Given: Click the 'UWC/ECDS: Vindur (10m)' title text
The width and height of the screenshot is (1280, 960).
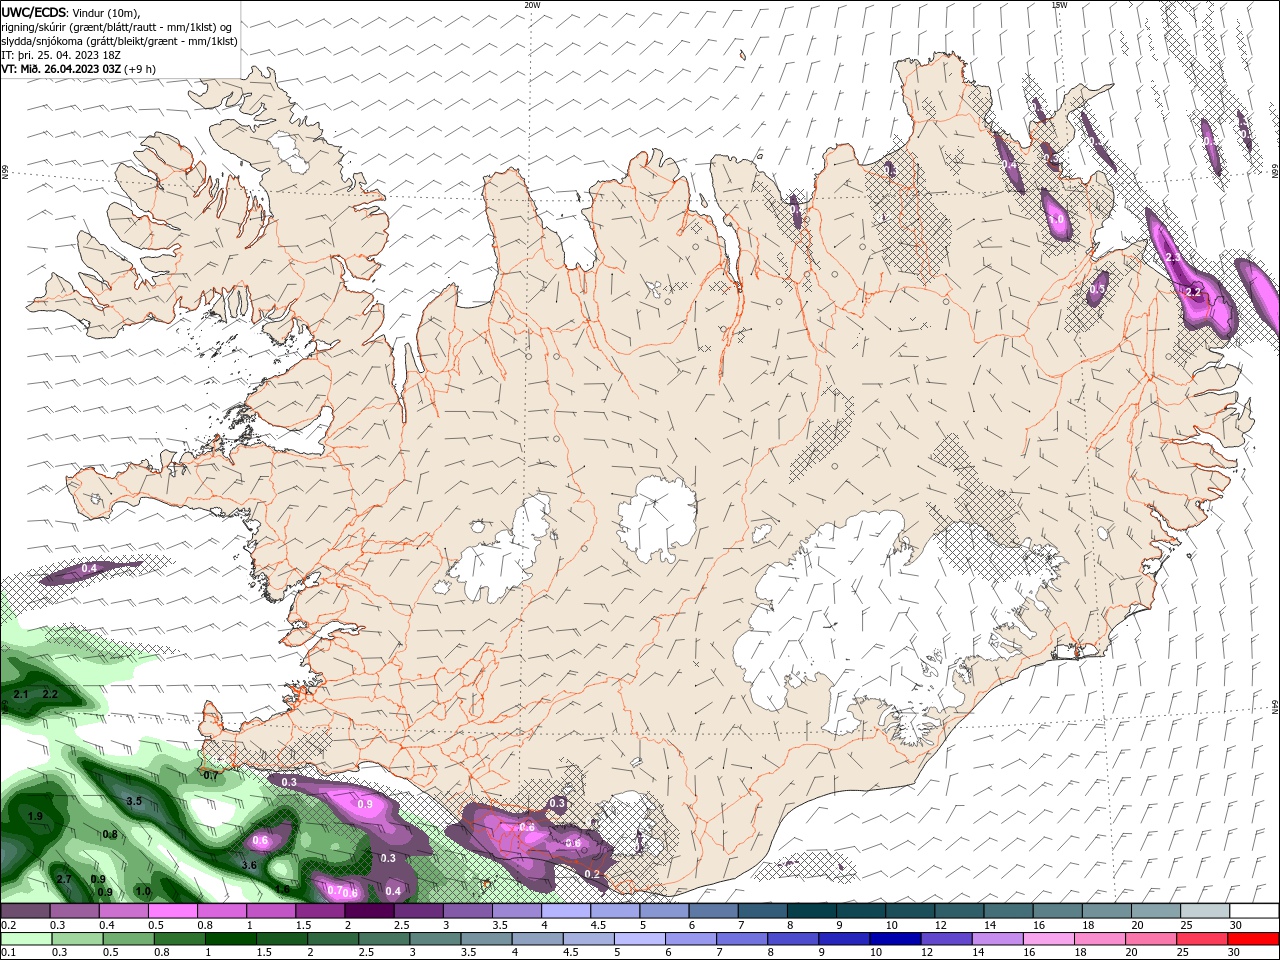Looking at the screenshot, I should point(70,12).
